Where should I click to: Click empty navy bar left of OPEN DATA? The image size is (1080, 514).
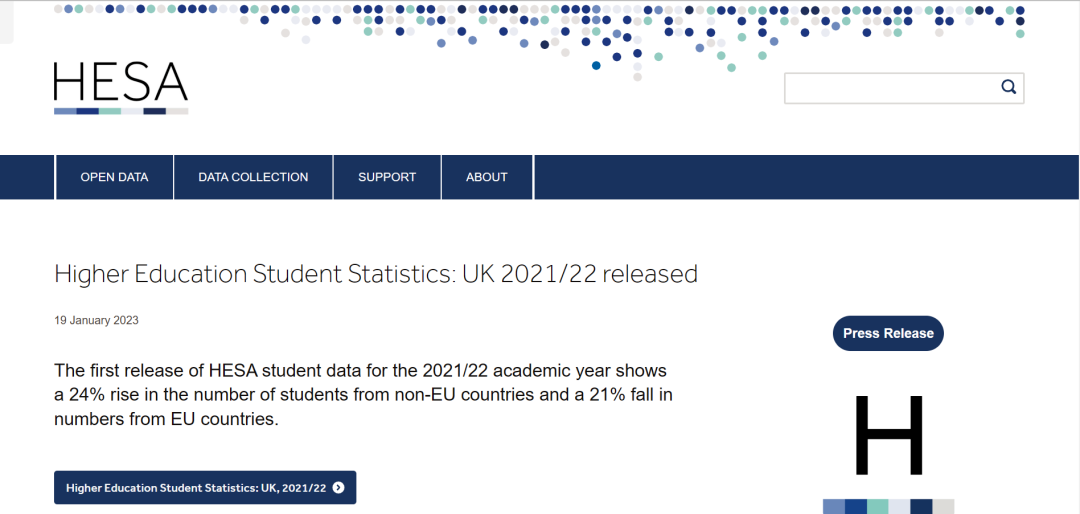click(x=27, y=177)
